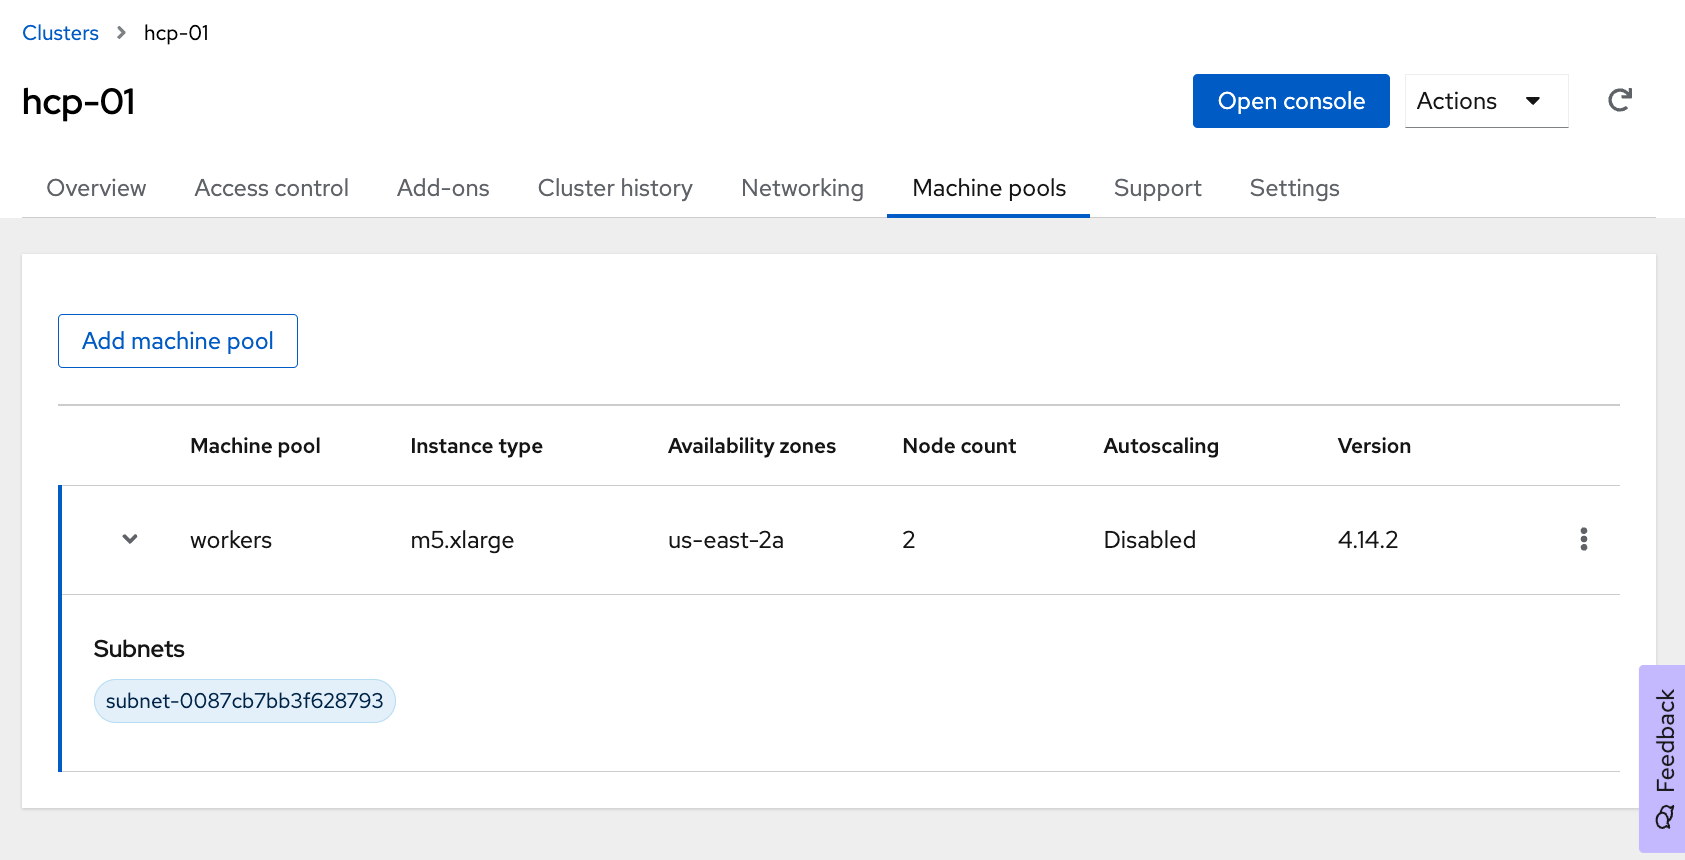Image resolution: width=1685 pixels, height=860 pixels.
Task: Click the breadcrumb separator chevron icon
Action: tap(121, 33)
